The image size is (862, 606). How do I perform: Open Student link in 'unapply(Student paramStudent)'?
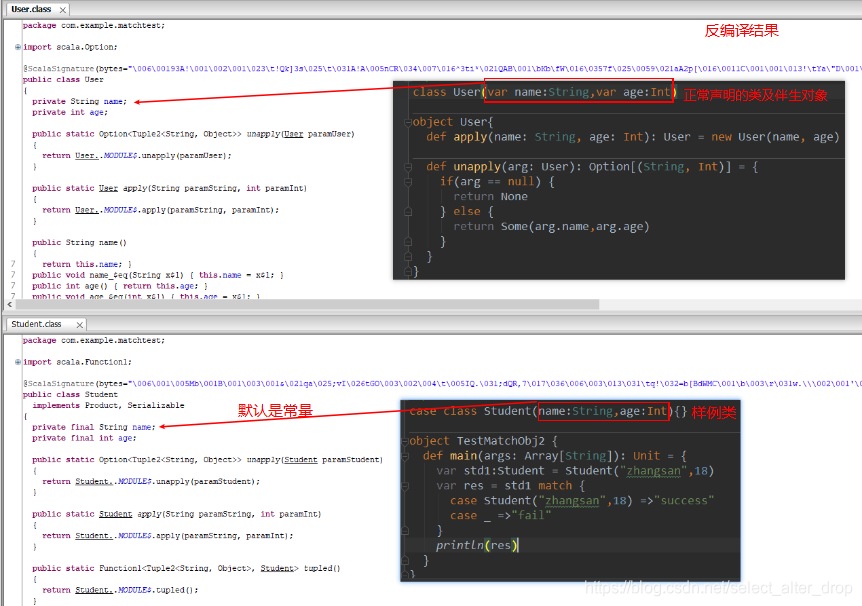[301, 460]
